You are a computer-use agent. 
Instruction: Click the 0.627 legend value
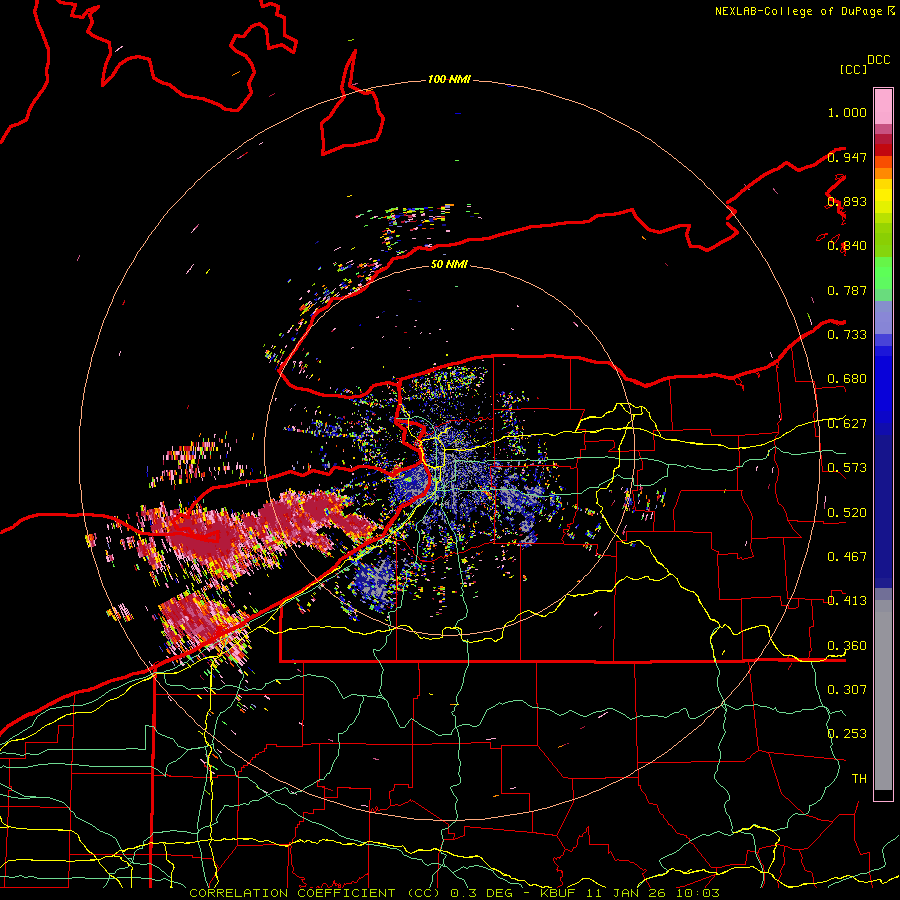[847, 423]
